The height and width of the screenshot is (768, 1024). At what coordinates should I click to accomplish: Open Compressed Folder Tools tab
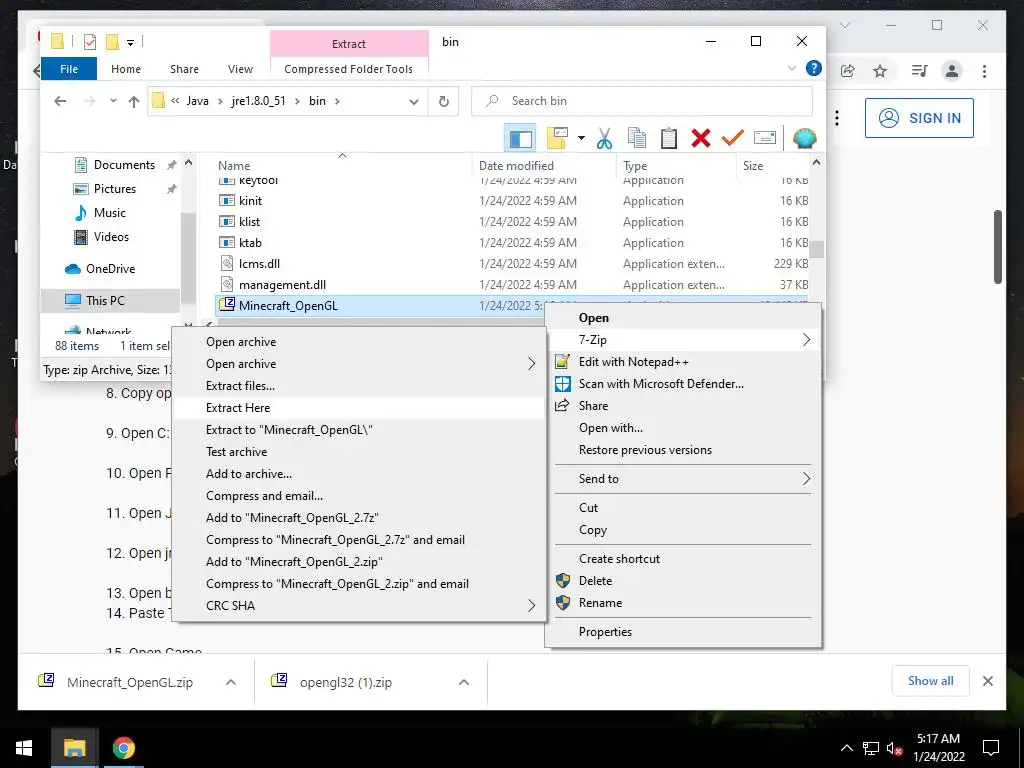[x=349, y=69]
